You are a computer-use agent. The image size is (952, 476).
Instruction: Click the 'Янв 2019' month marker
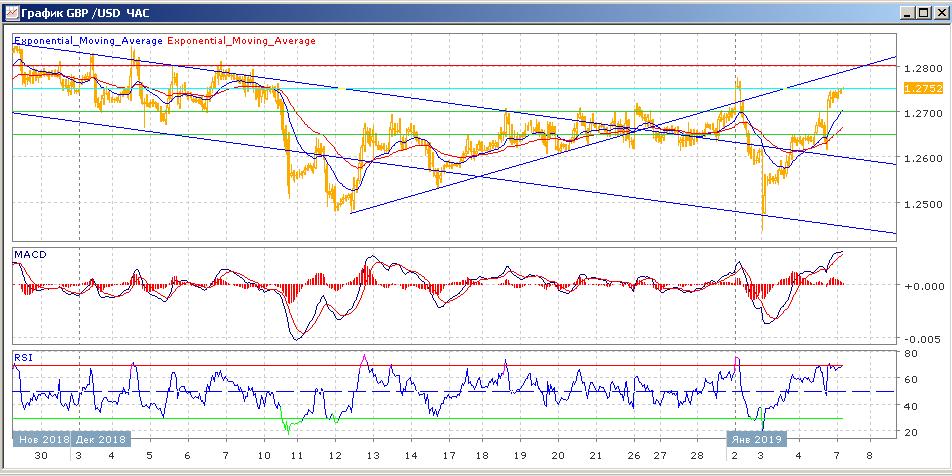point(756,439)
